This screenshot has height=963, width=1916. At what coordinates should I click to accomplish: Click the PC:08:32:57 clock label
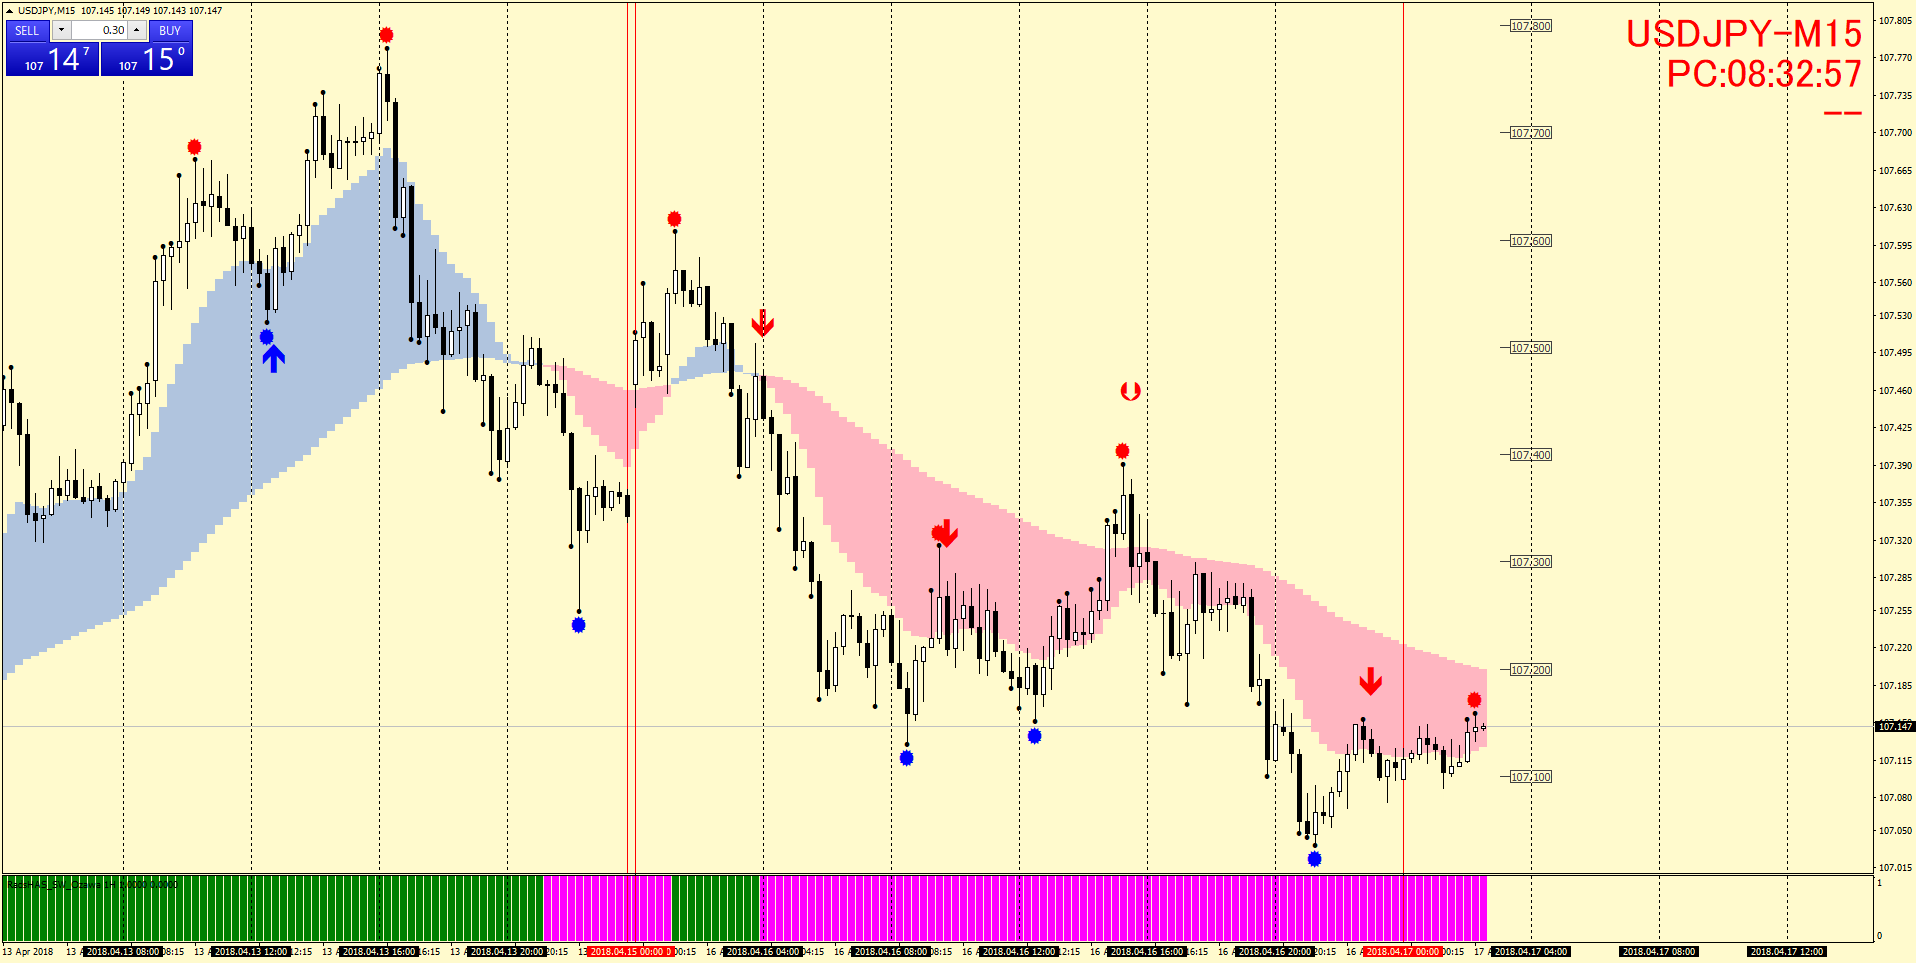point(1764,74)
